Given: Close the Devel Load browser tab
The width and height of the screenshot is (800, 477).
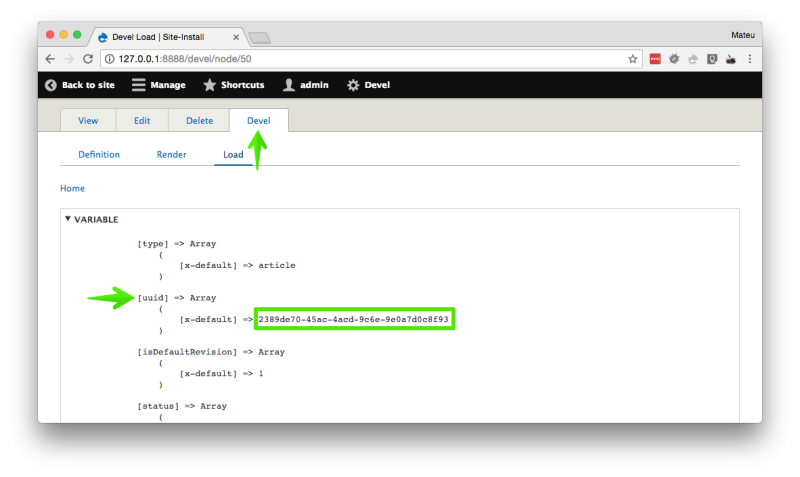Looking at the screenshot, I should (x=236, y=37).
